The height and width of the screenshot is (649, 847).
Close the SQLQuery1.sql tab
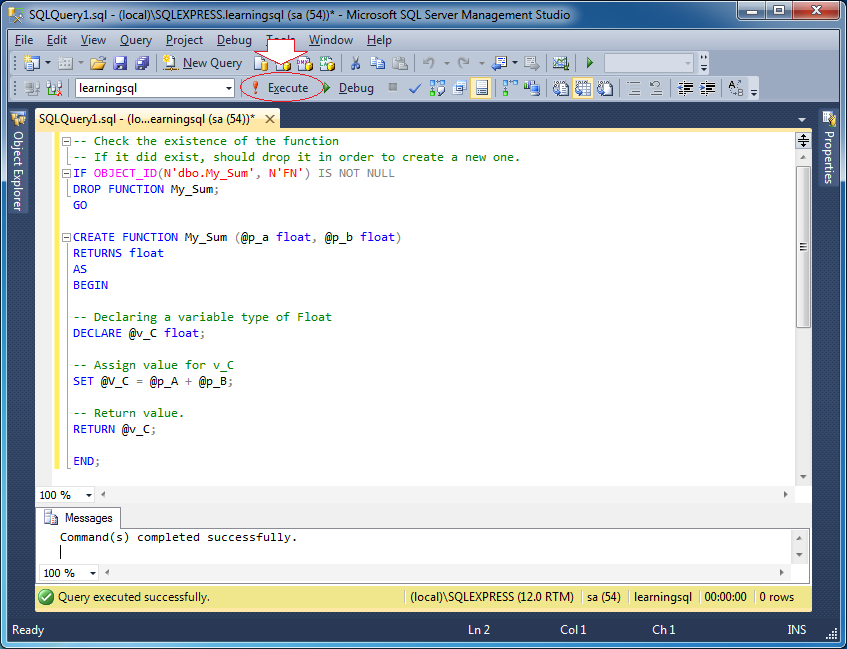(x=270, y=119)
